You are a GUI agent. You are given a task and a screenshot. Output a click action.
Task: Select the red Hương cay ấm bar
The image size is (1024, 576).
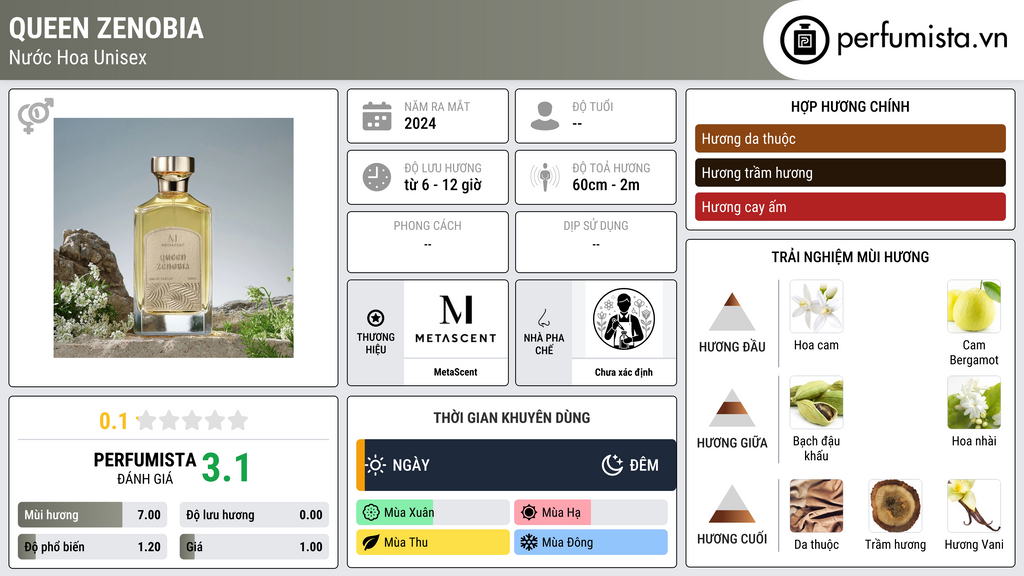(x=850, y=207)
